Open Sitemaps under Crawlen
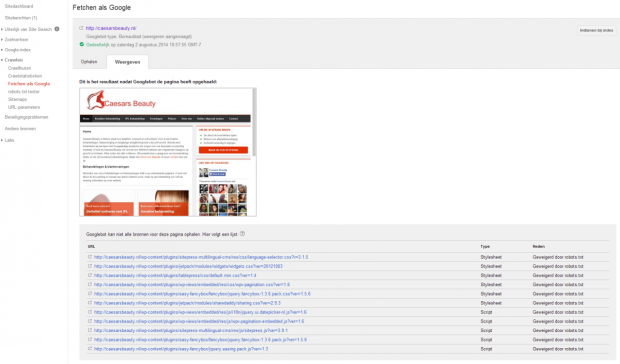 (17, 99)
